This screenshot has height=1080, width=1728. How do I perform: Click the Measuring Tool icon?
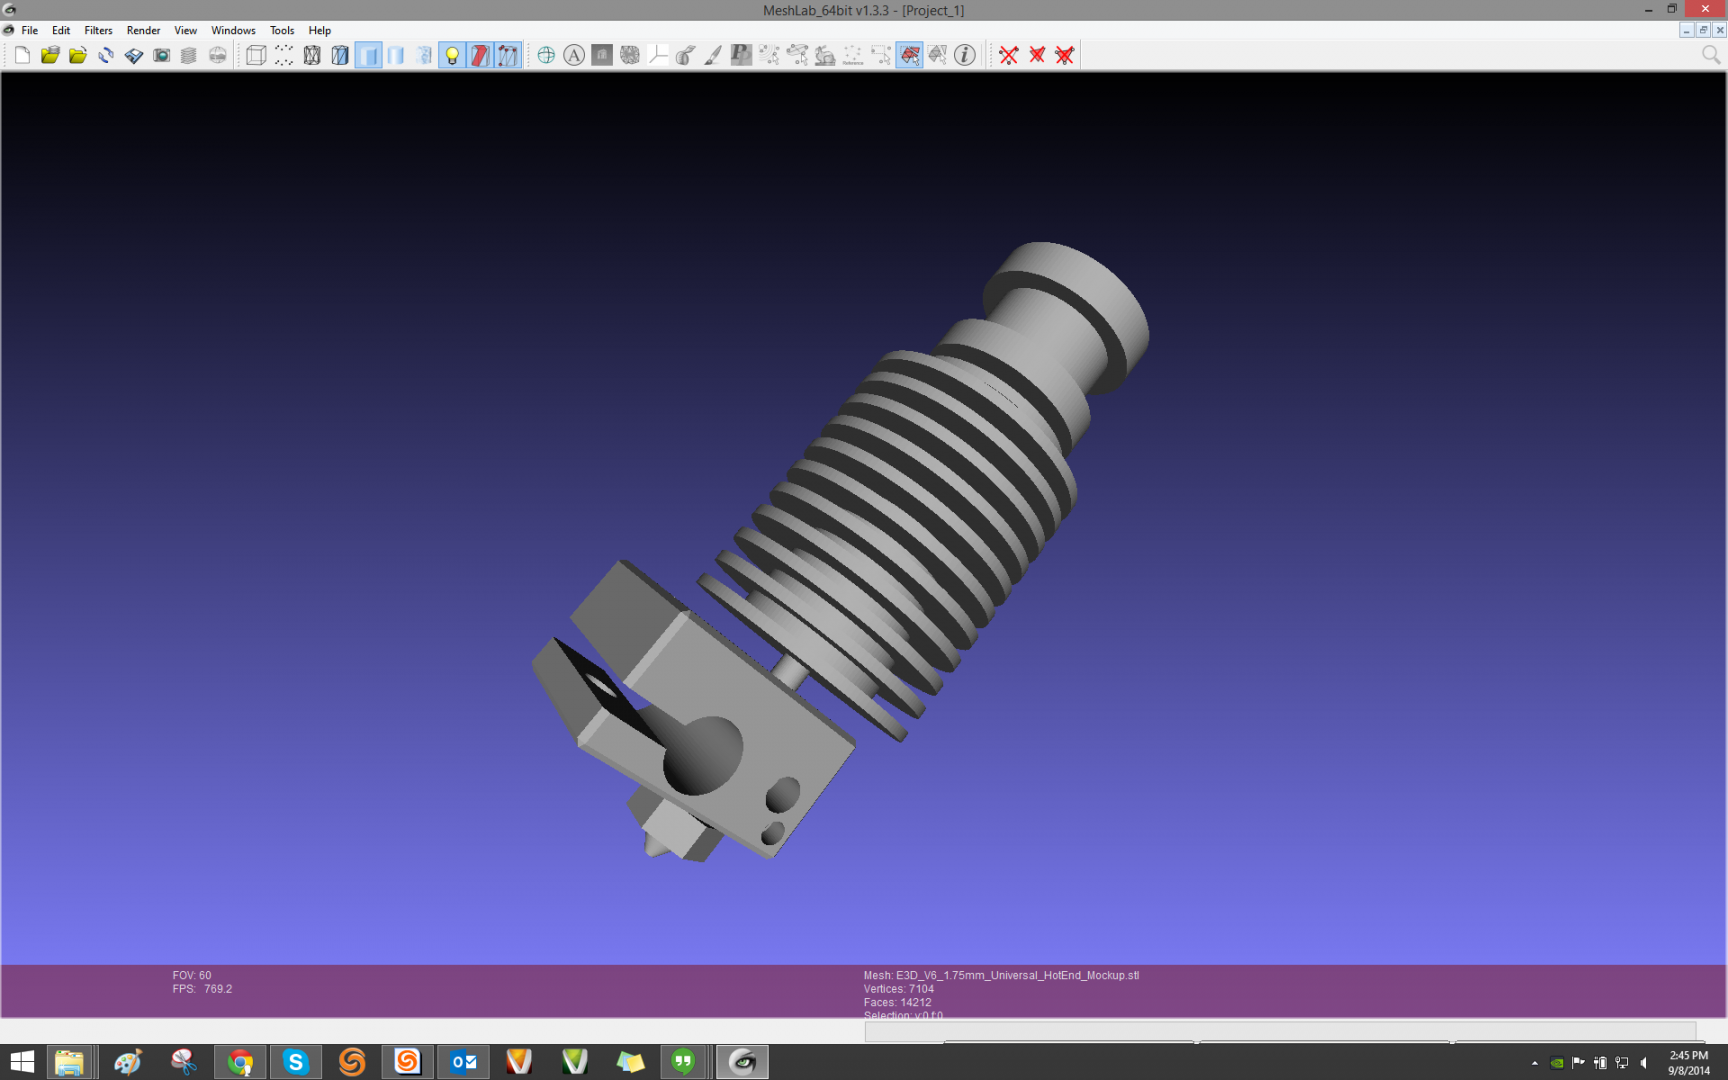click(x=657, y=56)
